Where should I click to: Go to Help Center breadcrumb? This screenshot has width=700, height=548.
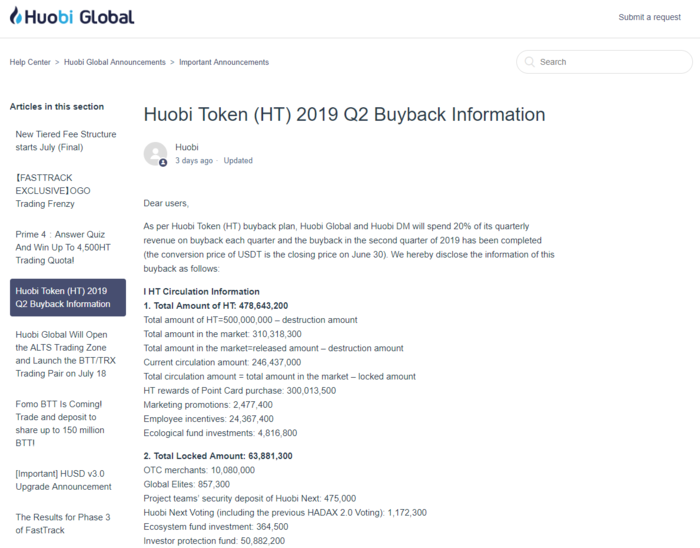point(30,62)
